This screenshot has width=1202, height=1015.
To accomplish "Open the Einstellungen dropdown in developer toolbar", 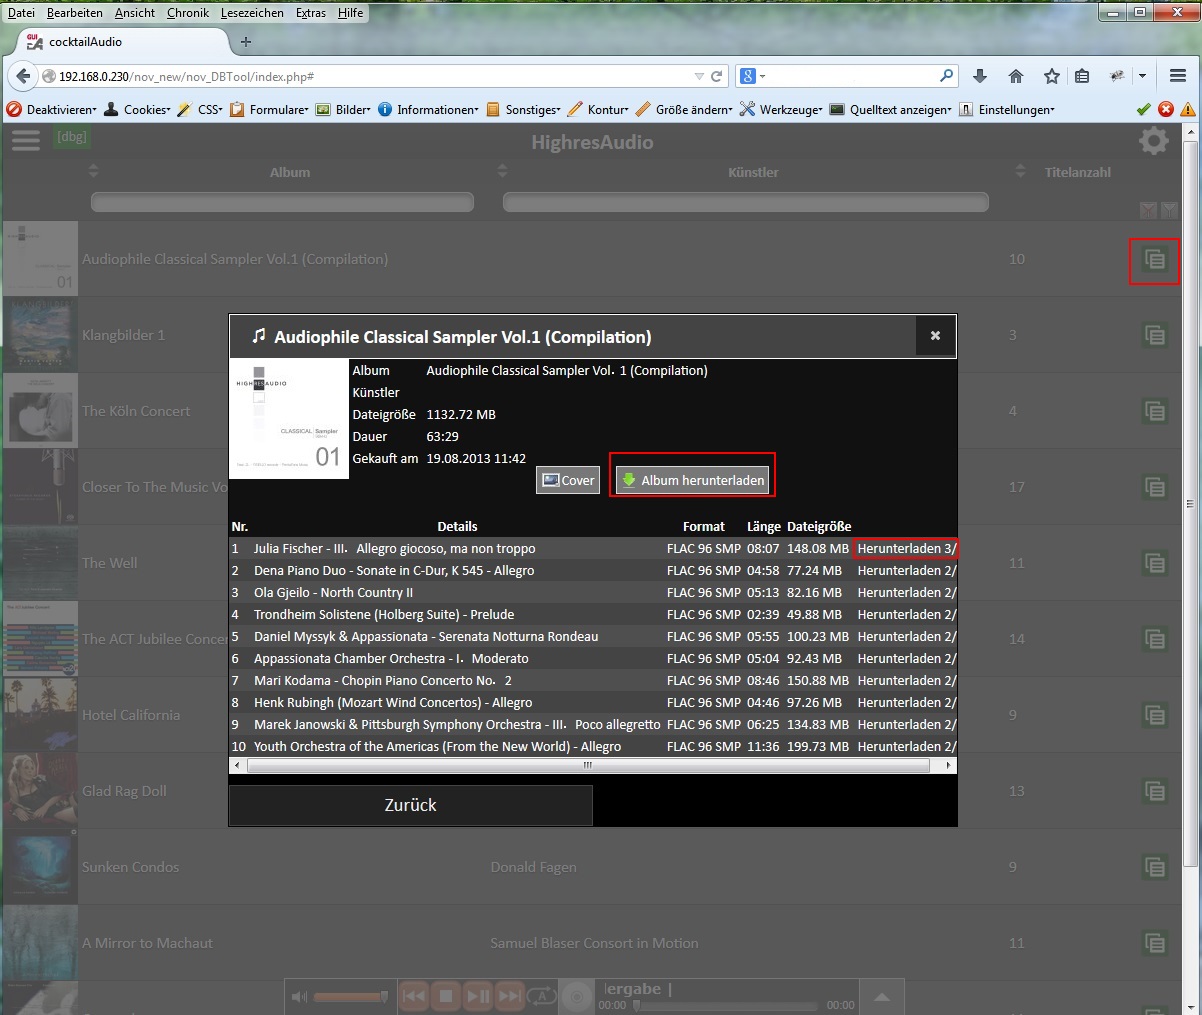I will (x=1007, y=109).
